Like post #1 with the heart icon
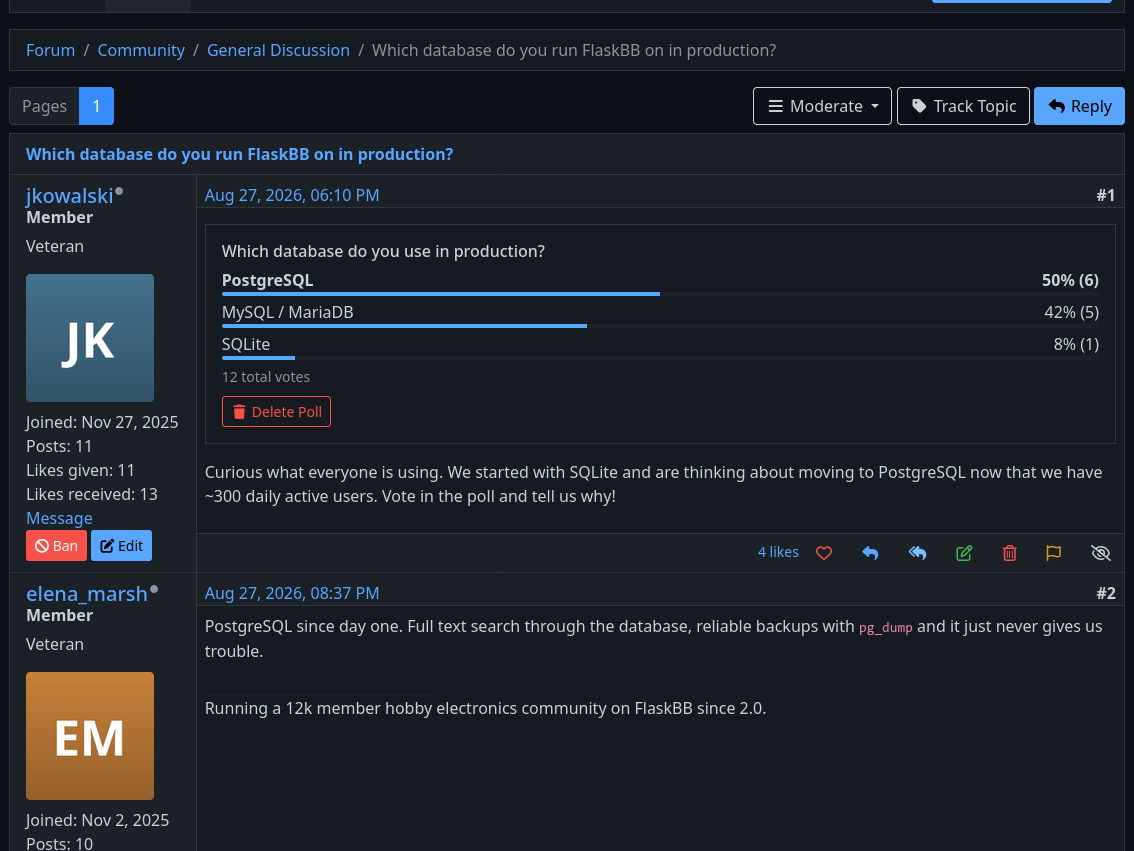The height and width of the screenshot is (851, 1134). point(824,553)
